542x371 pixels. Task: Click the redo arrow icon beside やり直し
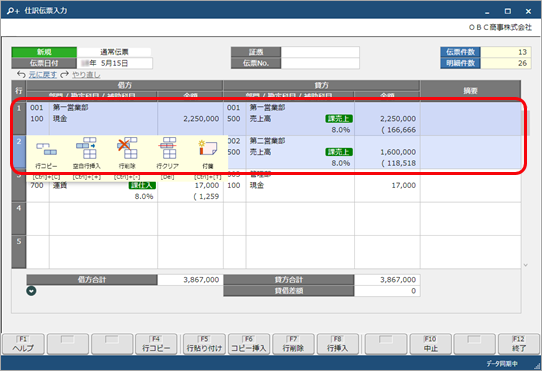[65, 74]
